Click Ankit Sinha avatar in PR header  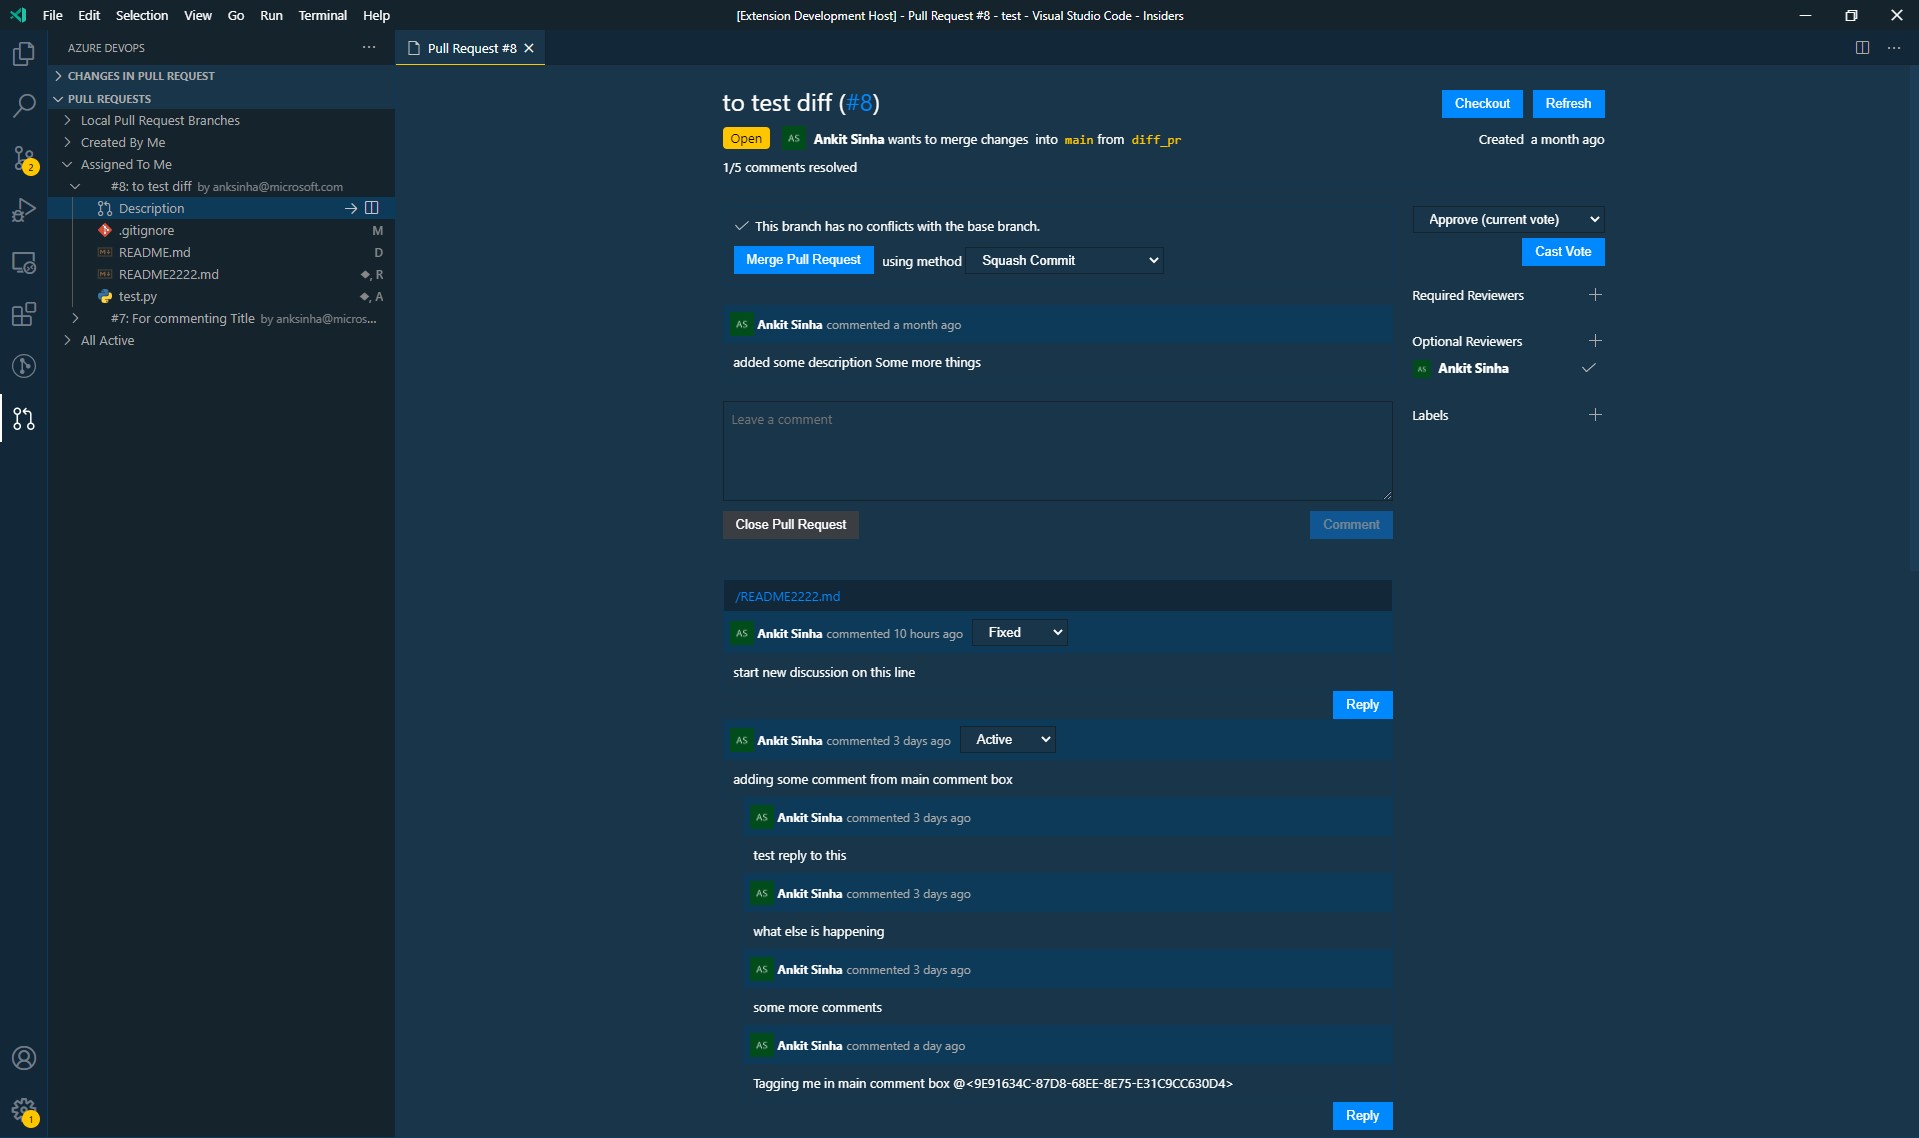pyautogui.click(x=794, y=139)
